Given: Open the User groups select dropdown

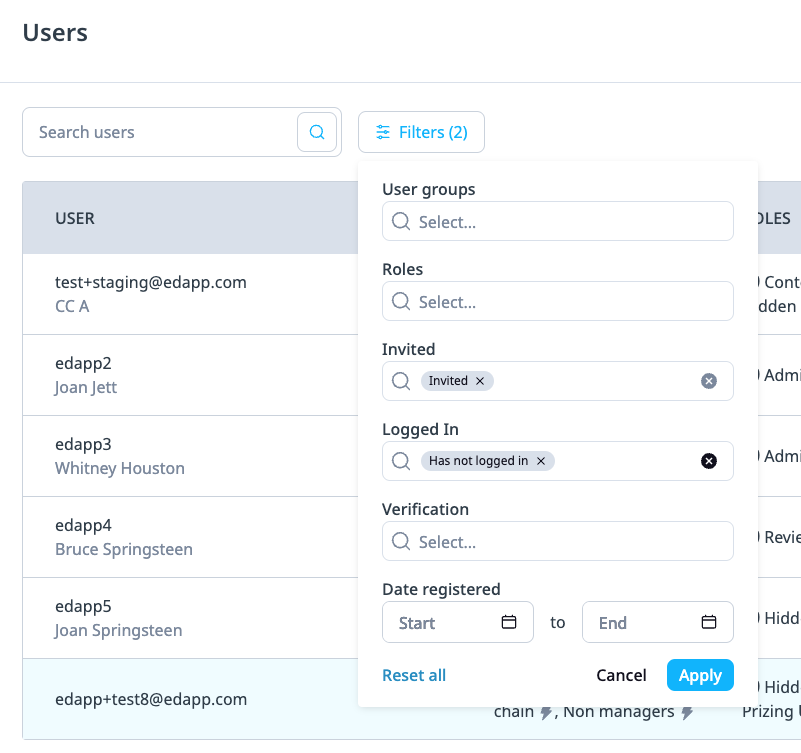Looking at the screenshot, I should (557, 221).
